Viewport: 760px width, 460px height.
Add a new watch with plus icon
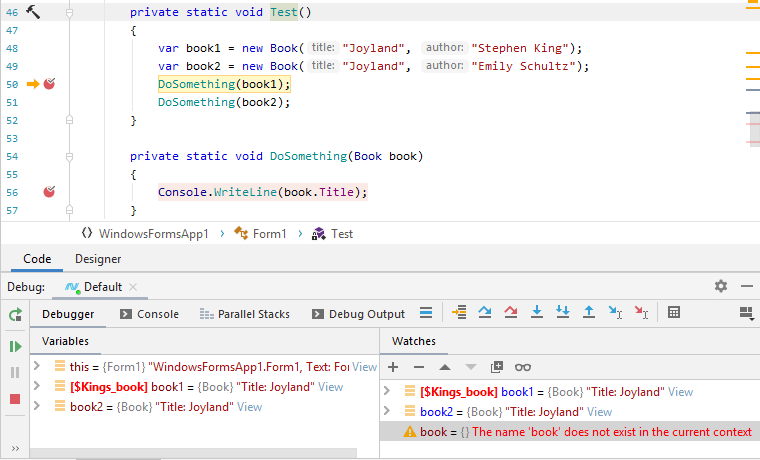pyautogui.click(x=393, y=367)
